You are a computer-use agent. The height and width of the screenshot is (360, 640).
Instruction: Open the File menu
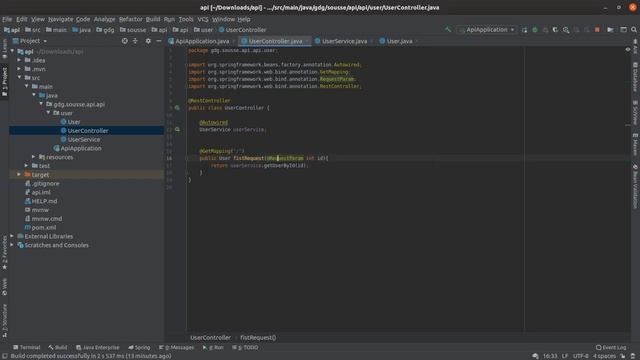(7, 19)
